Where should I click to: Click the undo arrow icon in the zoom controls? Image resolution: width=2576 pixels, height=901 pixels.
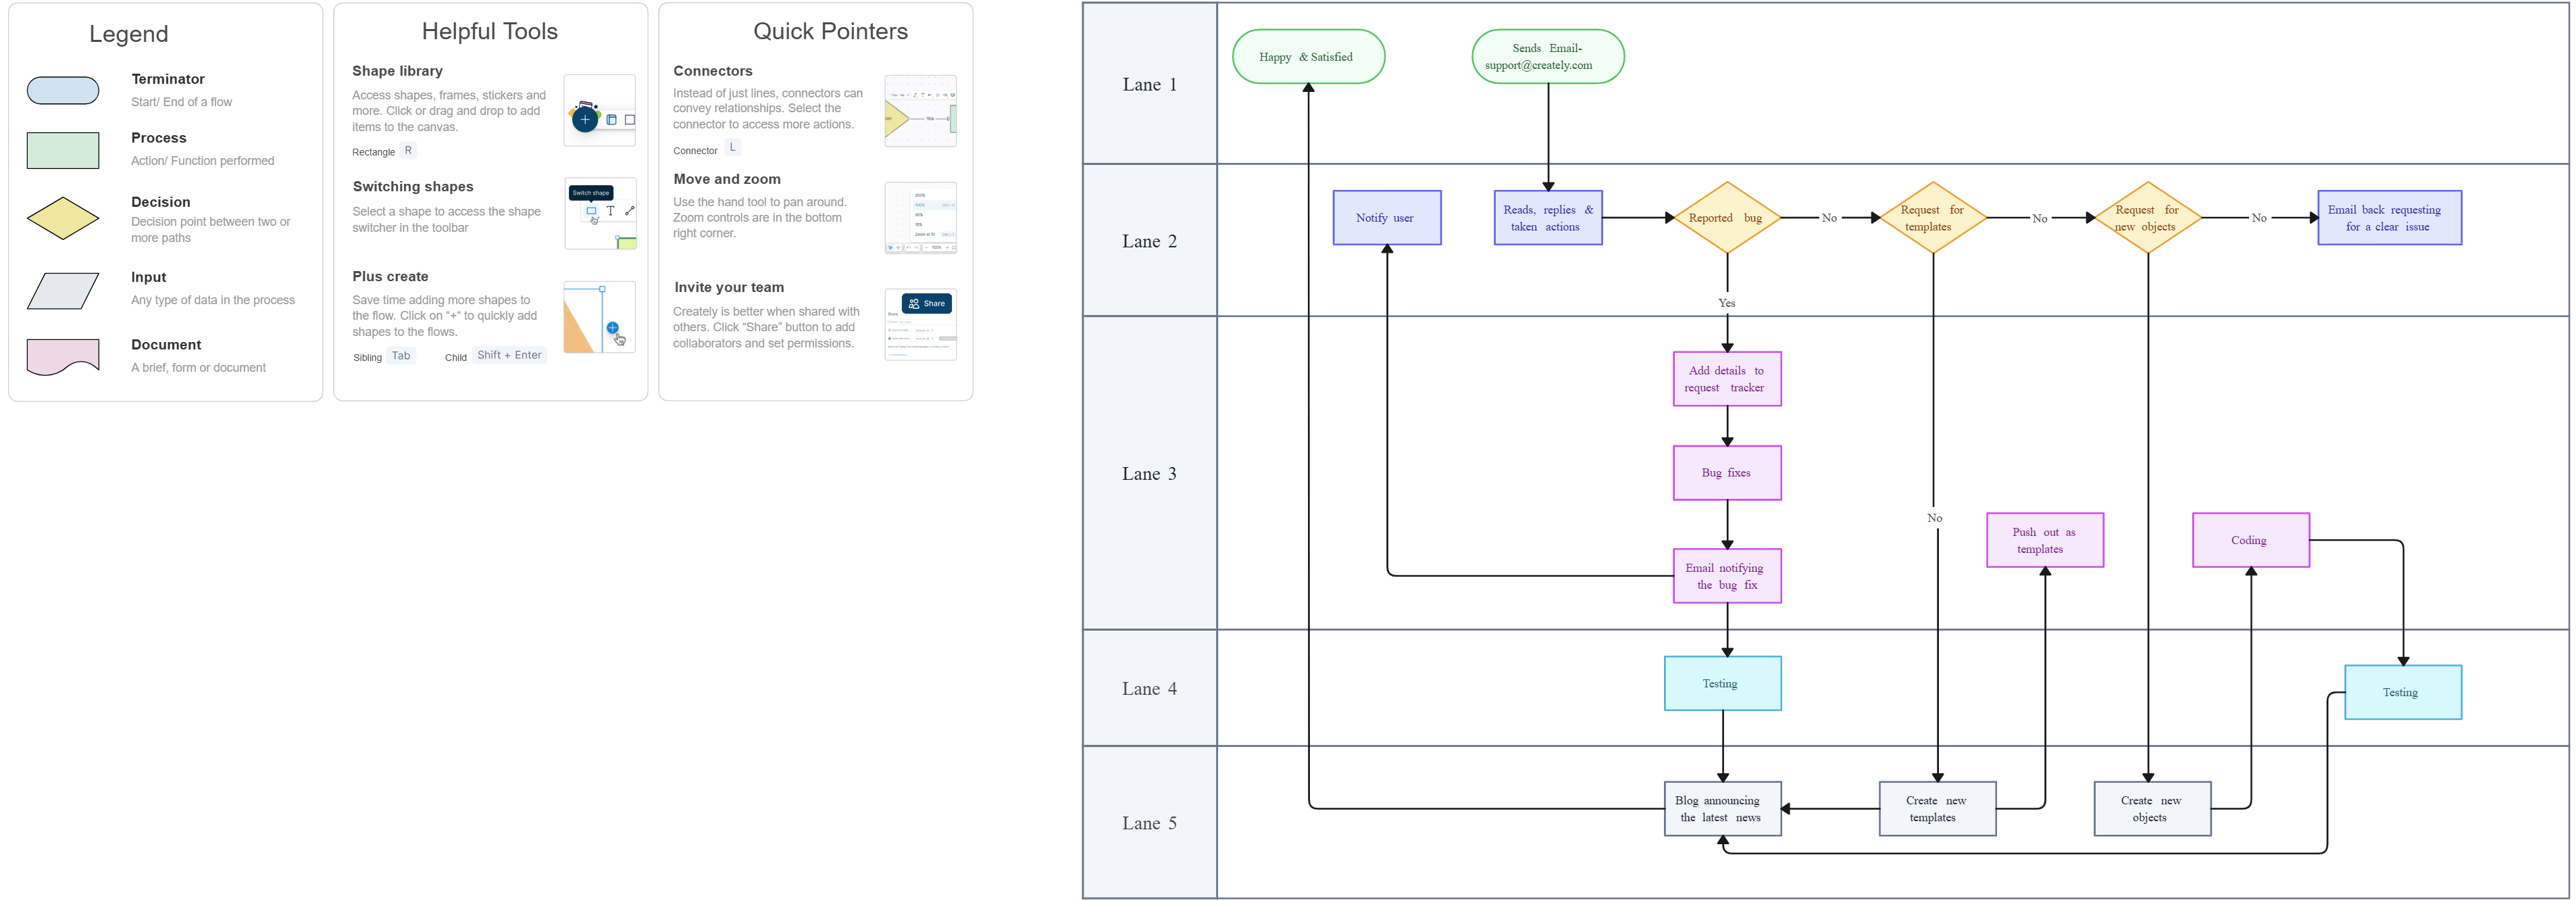tap(909, 247)
